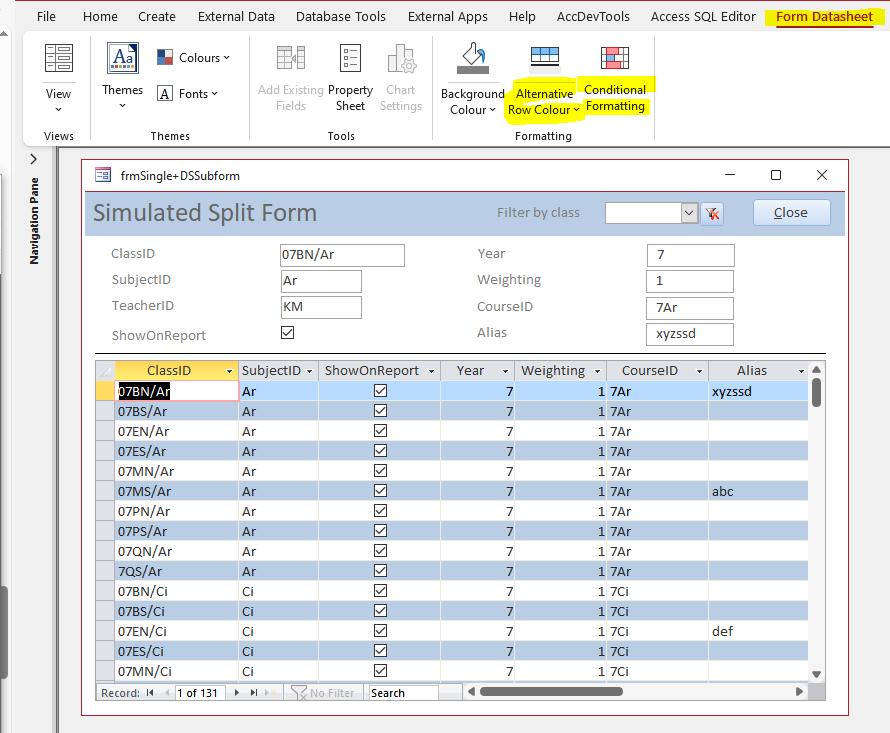This screenshot has width=890, height=733.
Task: Click the Close button on the form
Action: pos(791,212)
